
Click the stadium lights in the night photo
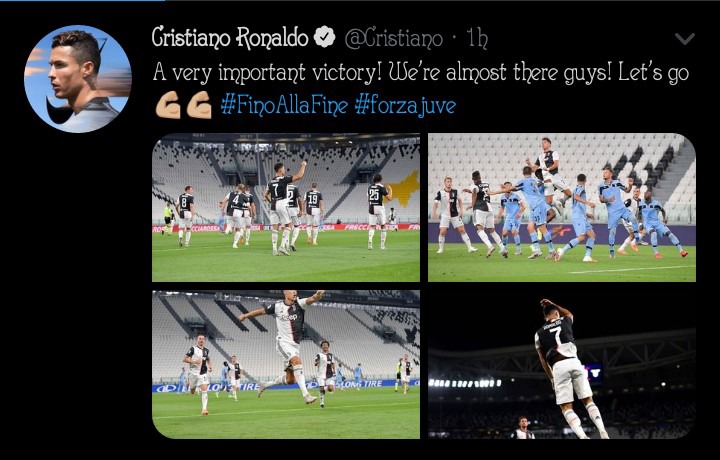pyautogui.click(x=465, y=383)
